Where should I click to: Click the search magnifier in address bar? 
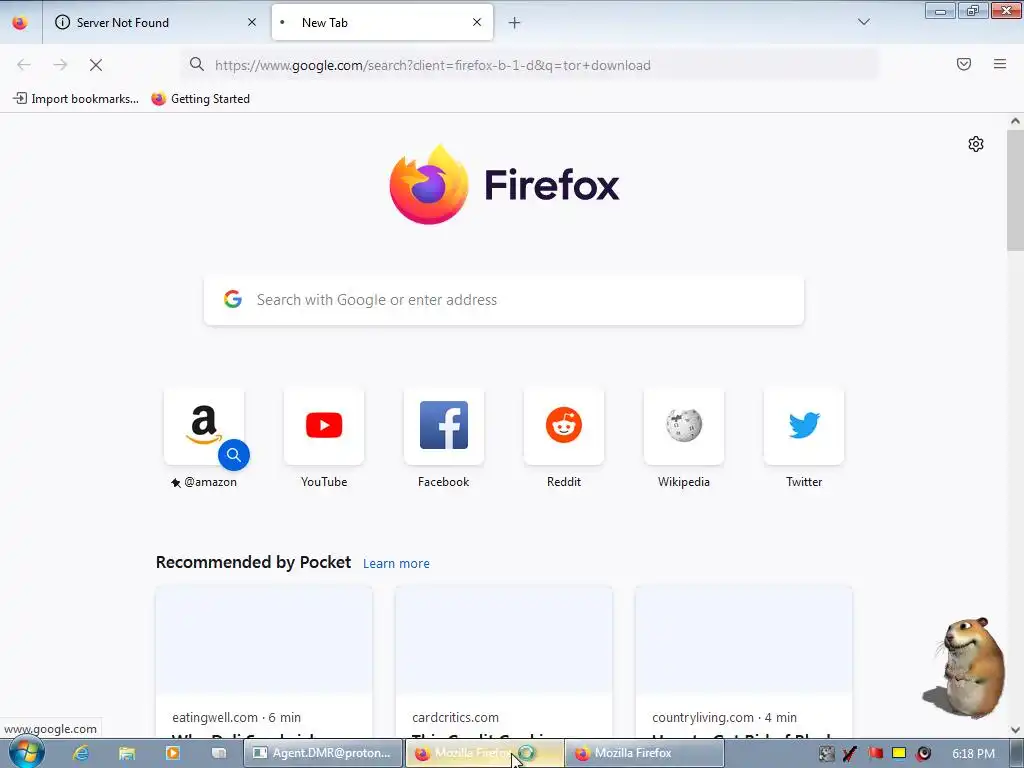197,65
